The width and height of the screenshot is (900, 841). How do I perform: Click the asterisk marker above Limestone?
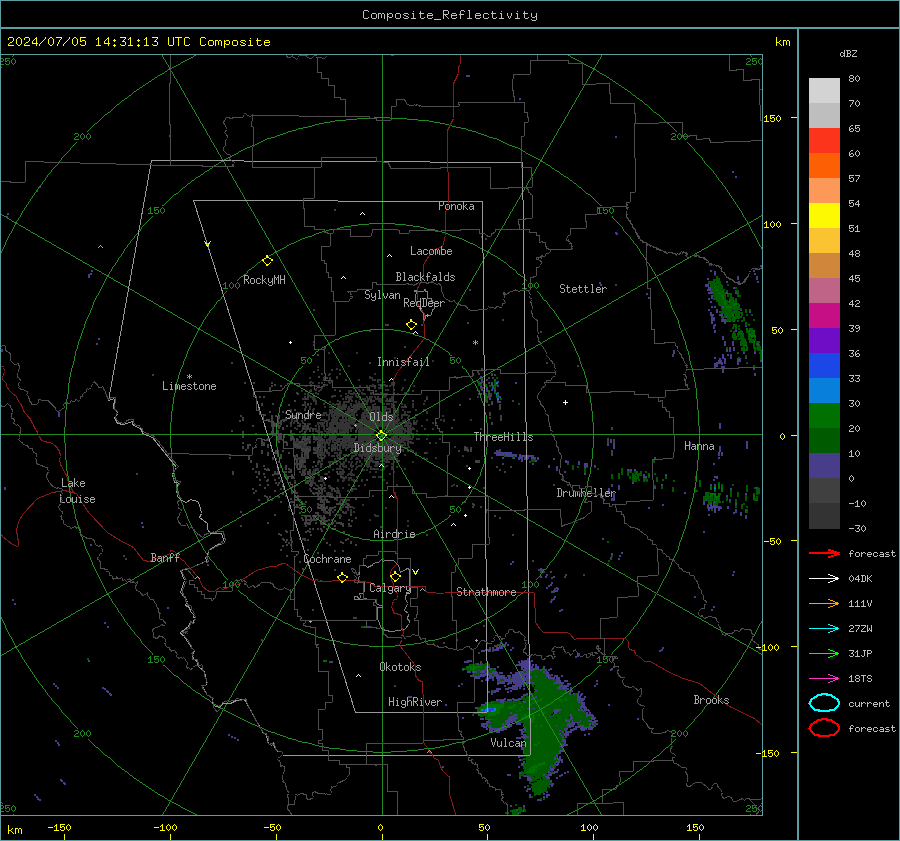(x=189, y=377)
